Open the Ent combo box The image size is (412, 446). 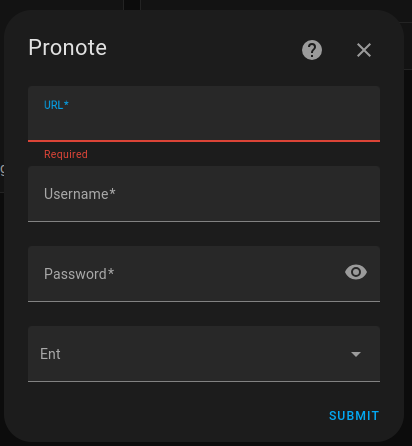click(204, 354)
